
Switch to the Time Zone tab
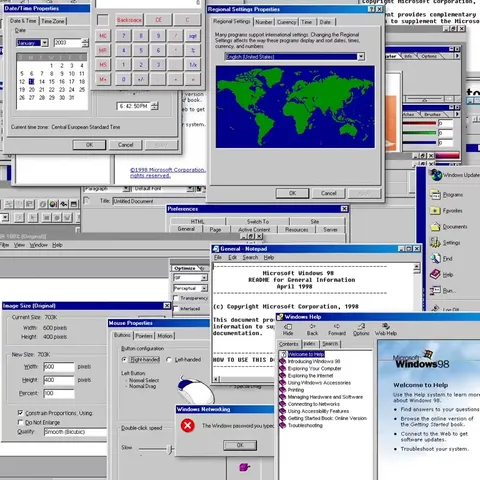click(53, 21)
